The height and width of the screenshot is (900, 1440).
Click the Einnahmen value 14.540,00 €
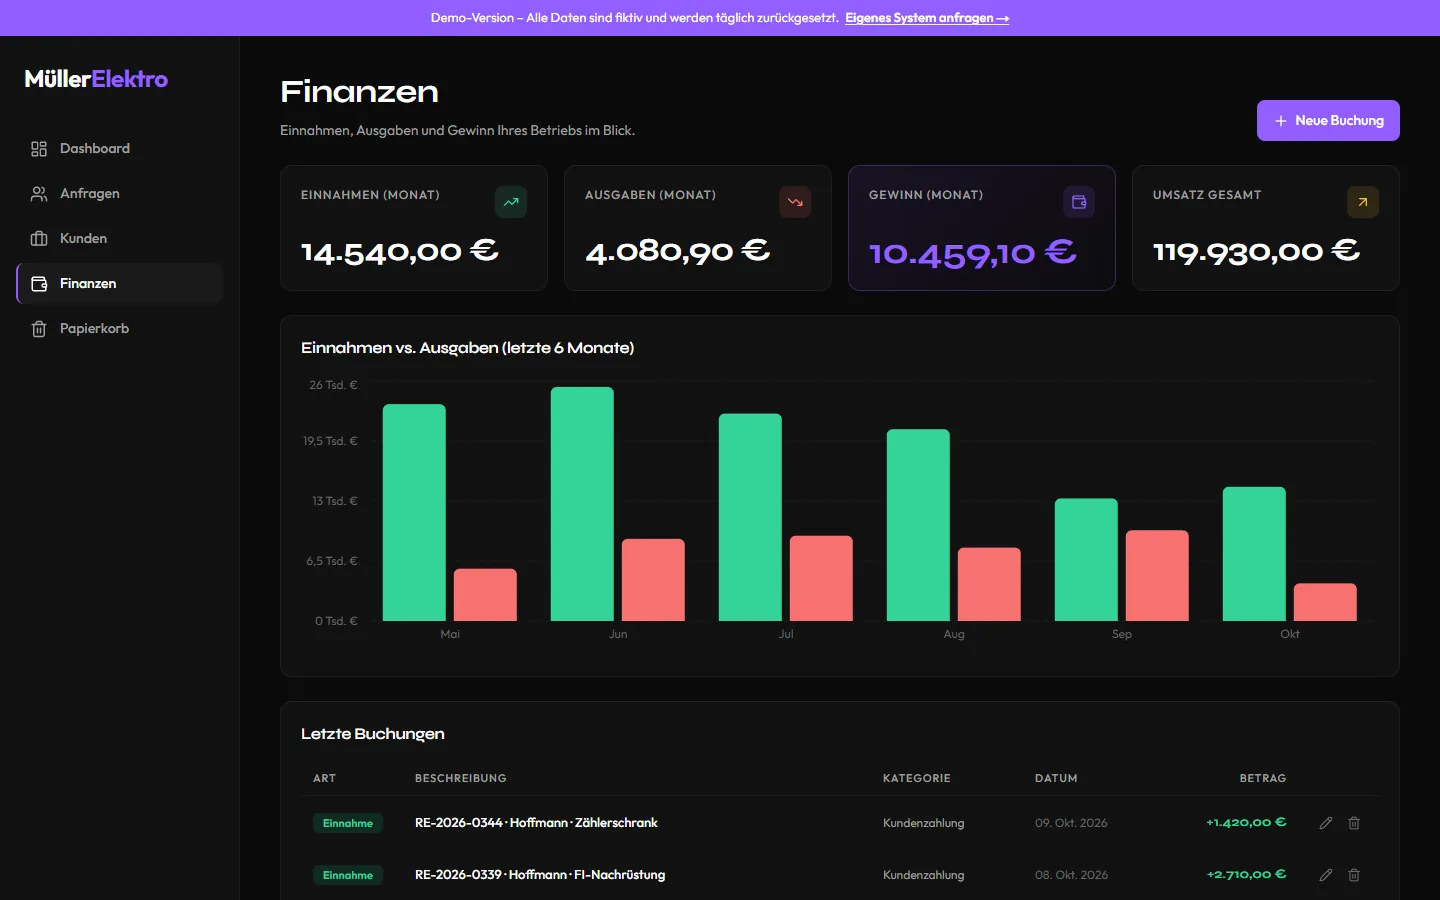[400, 251]
